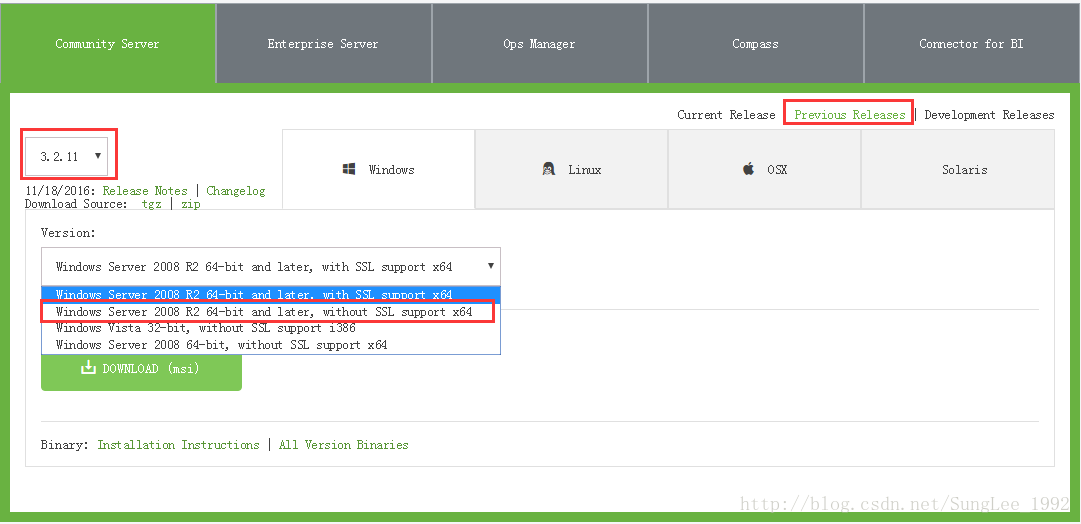This screenshot has width=1081, height=524.
Task: Click the Current Release link
Action: (x=726, y=115)
